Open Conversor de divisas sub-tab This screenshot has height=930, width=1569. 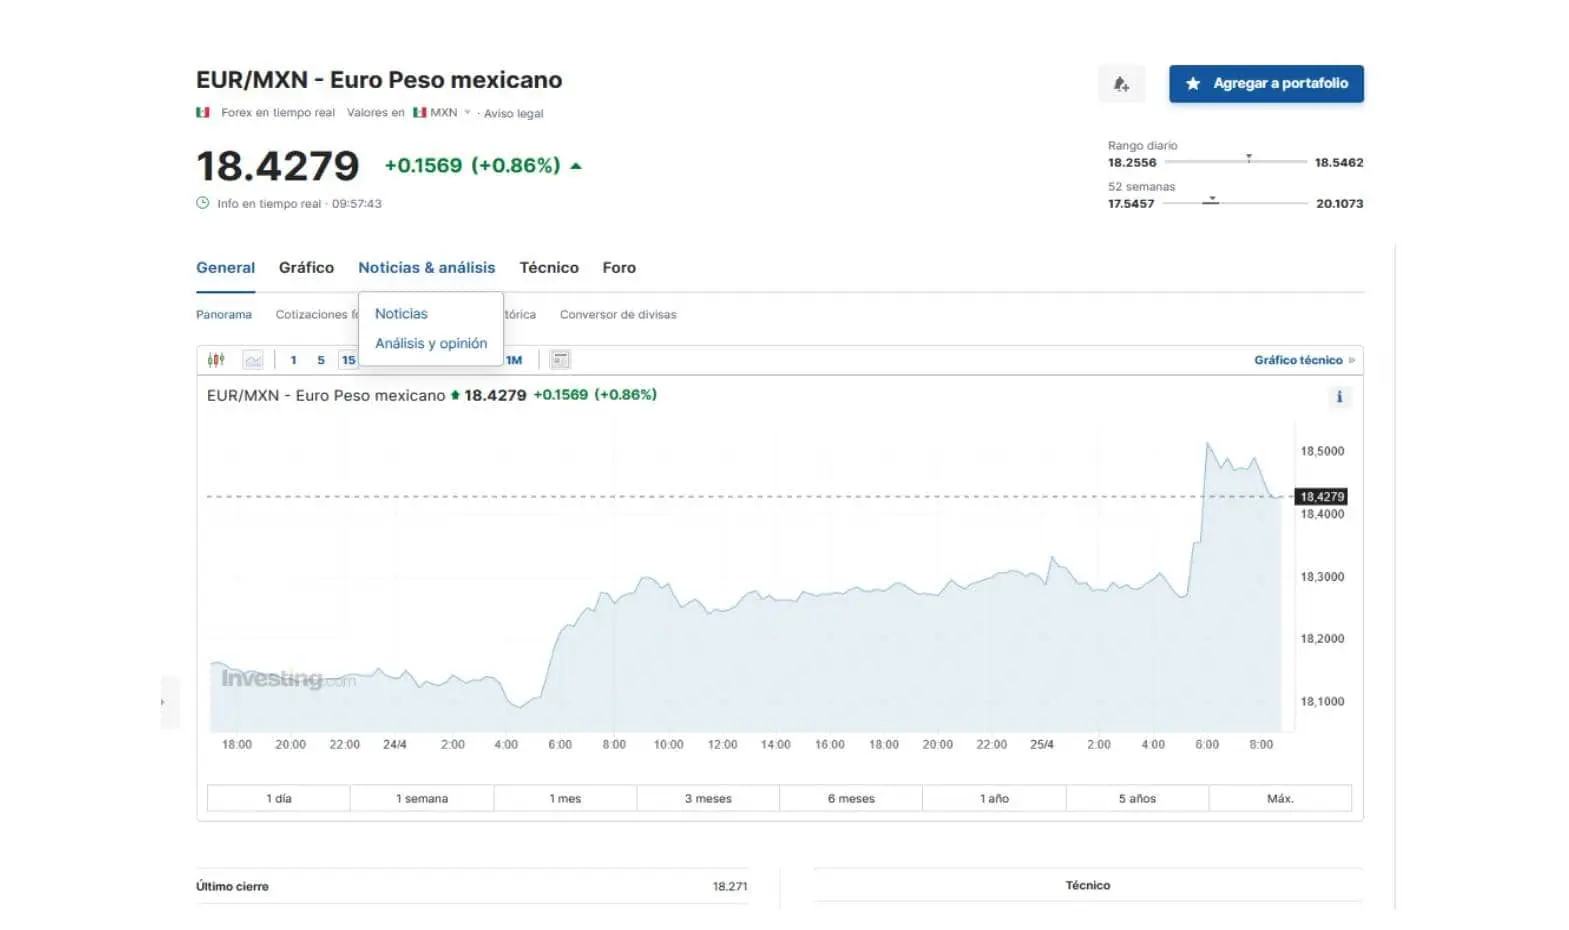click(618, 315)
